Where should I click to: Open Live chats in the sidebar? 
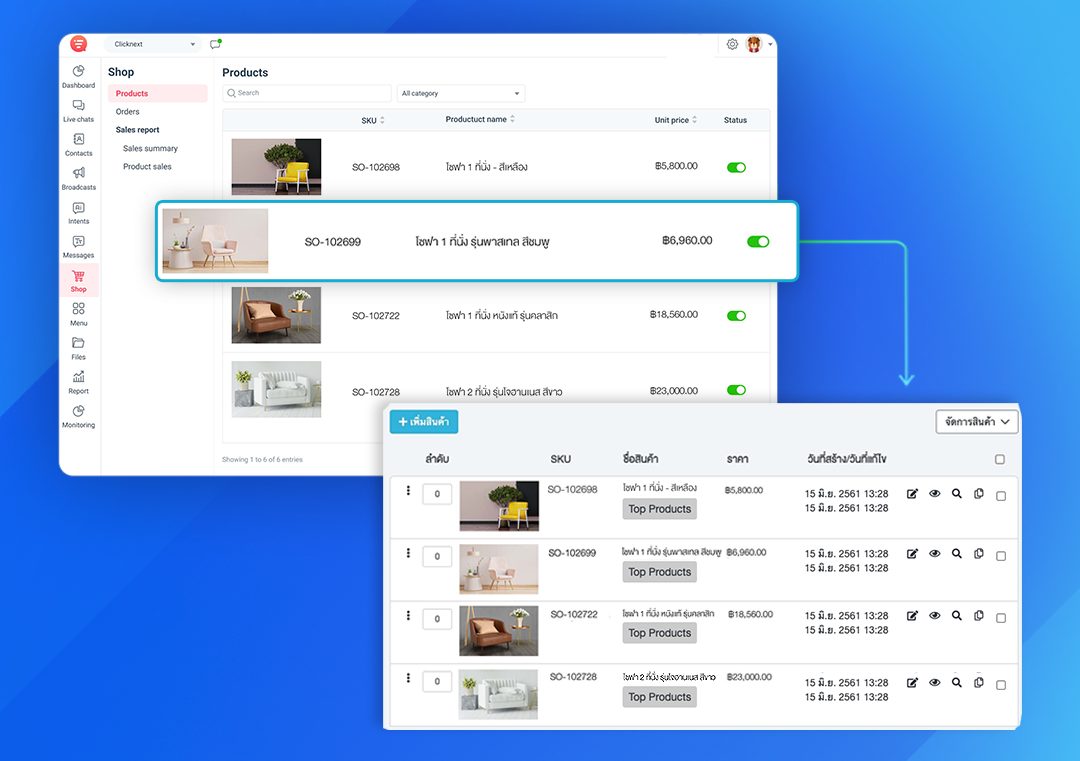click(x=78, y=107)
